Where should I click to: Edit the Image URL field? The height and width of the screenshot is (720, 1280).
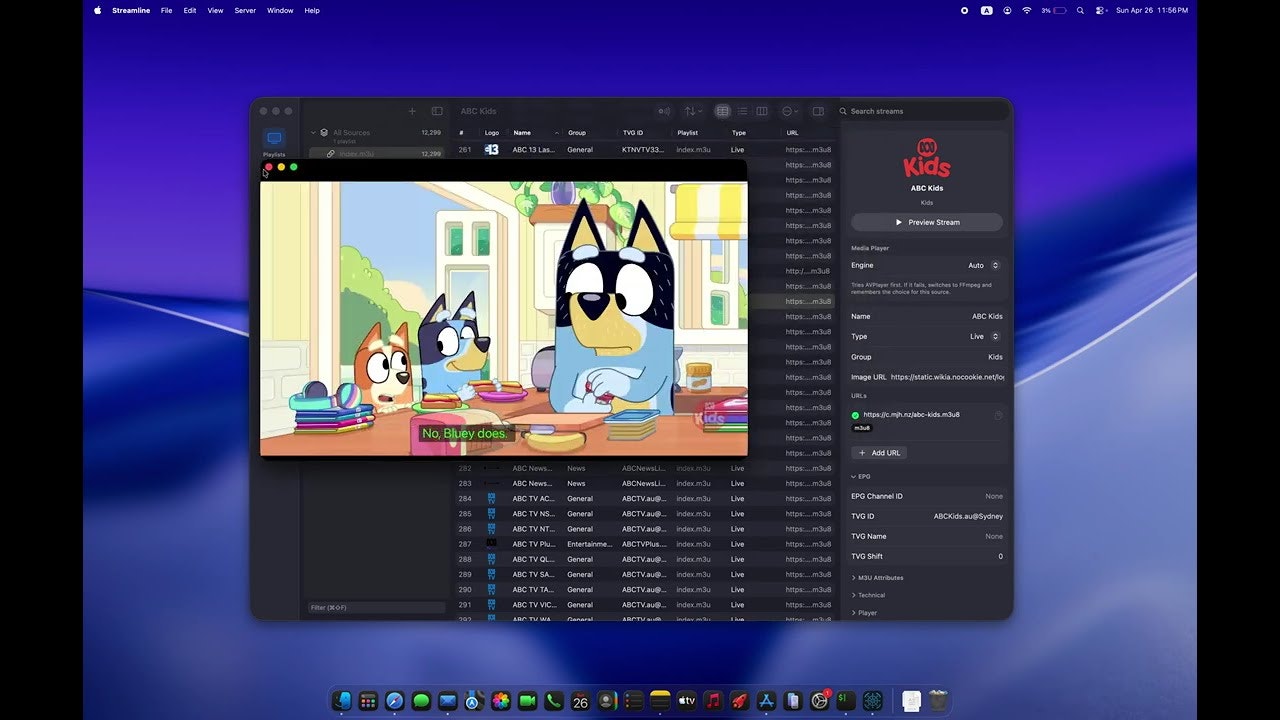tap(947, 377)
